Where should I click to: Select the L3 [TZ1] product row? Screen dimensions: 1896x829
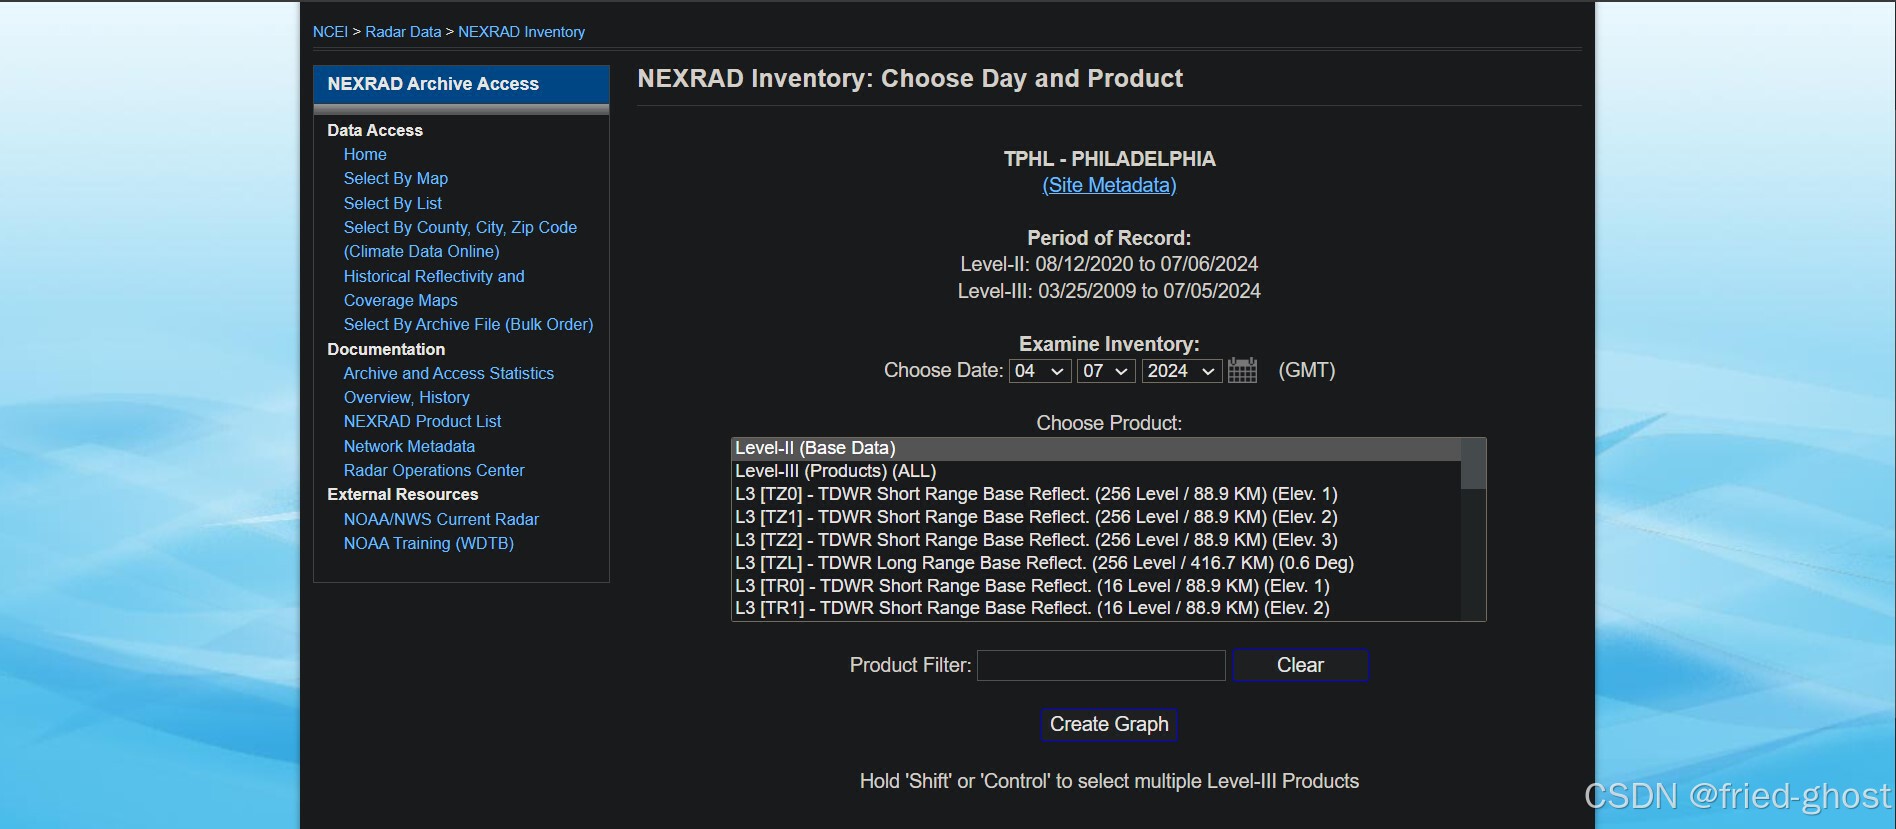(x=1096, y=517)
